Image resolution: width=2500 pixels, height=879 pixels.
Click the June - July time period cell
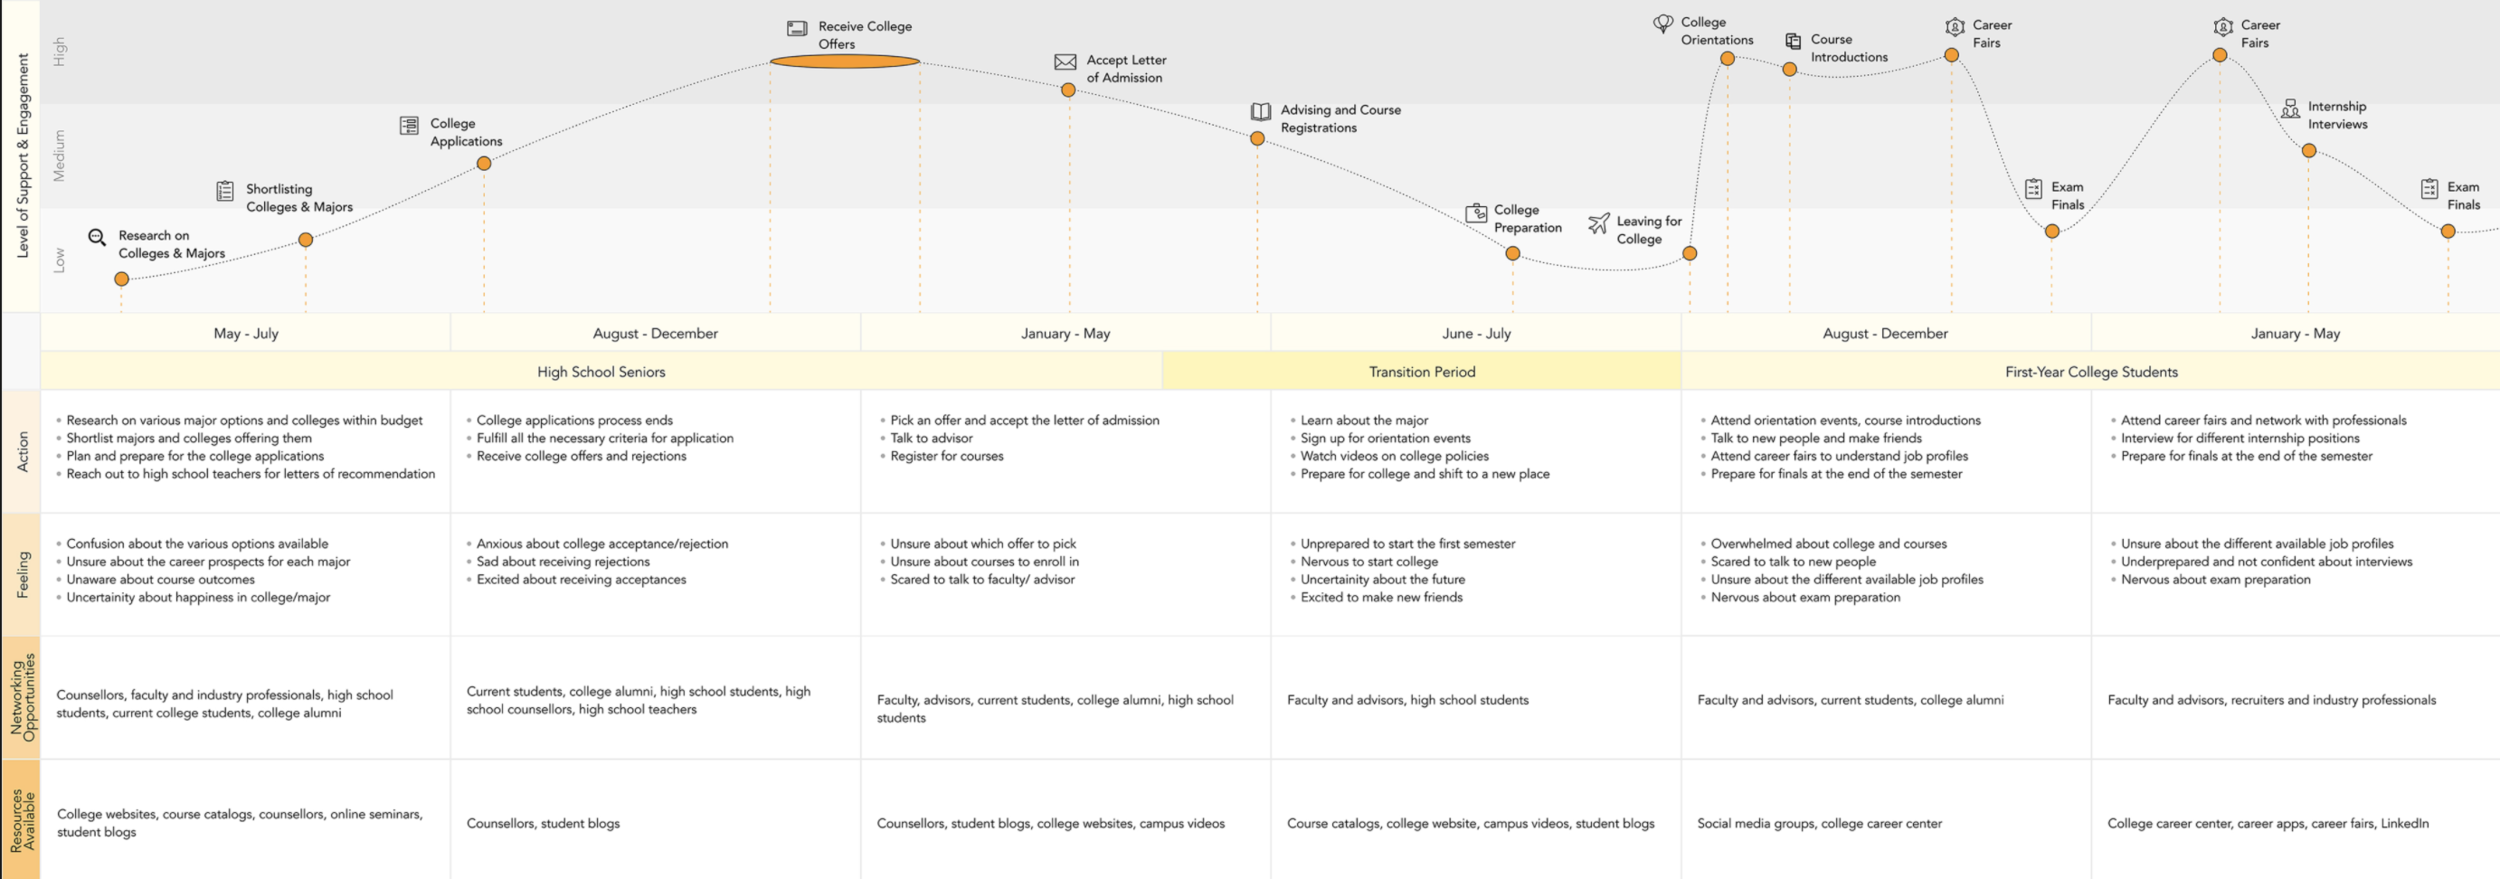point(1476,333)
